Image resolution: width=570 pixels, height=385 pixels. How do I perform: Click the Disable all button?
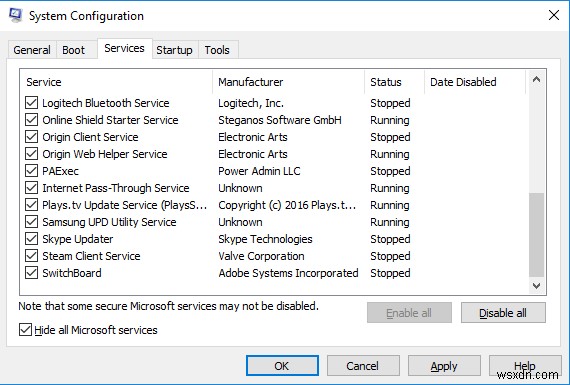(503, 313)
